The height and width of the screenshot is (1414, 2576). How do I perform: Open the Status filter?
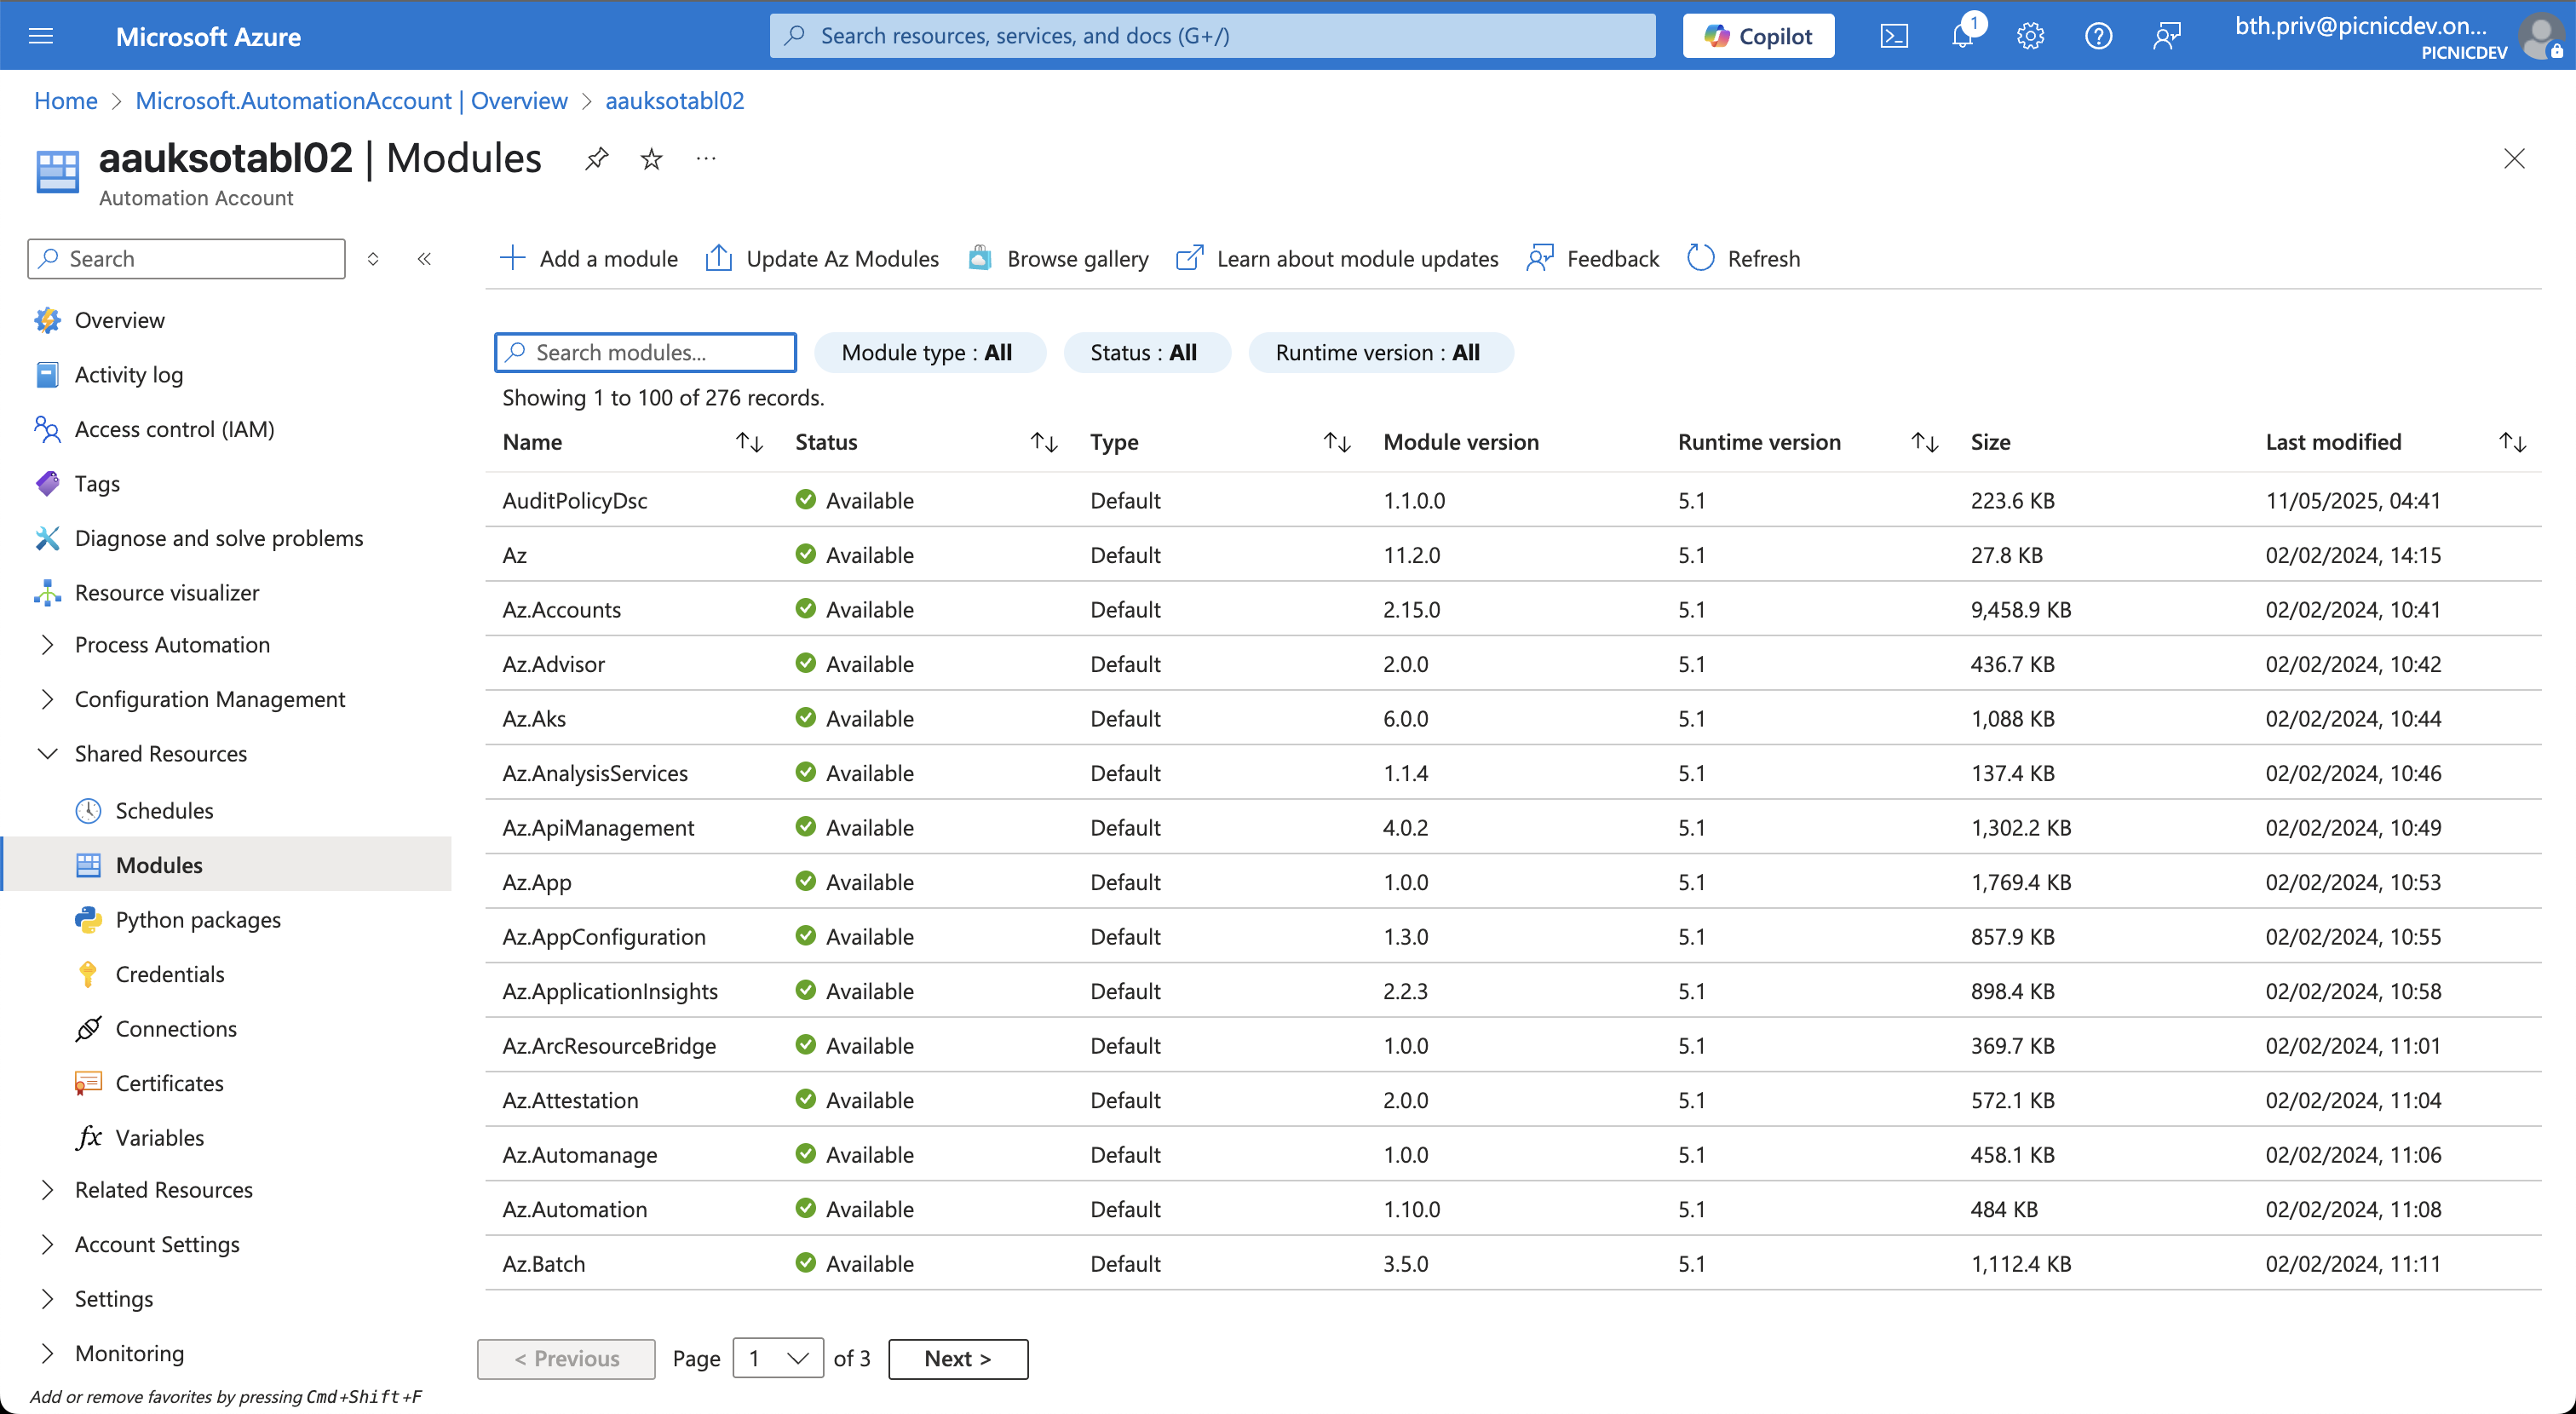(x=1147, y=352)
